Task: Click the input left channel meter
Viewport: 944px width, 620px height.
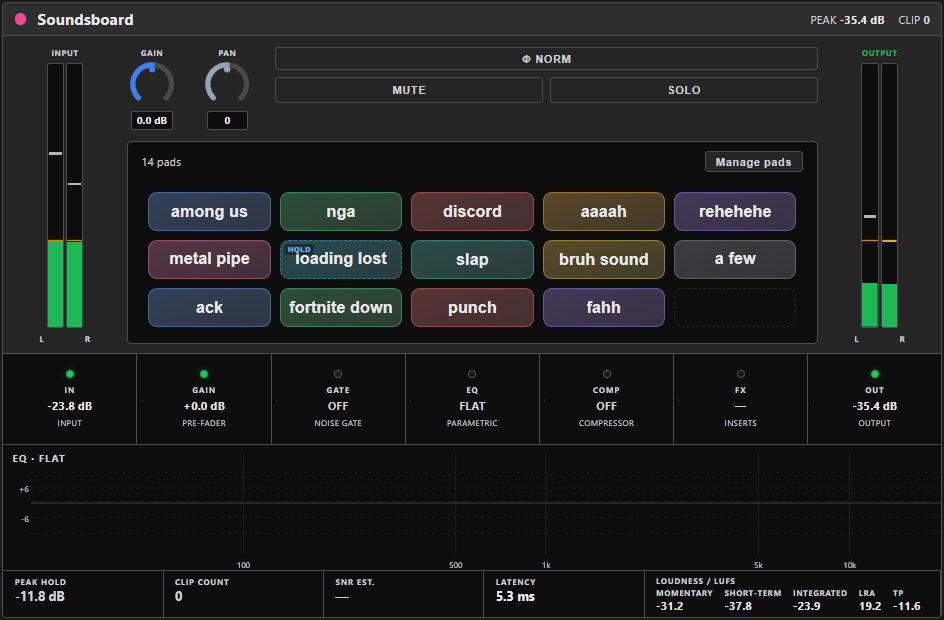Action: click(x=55, y=196)
